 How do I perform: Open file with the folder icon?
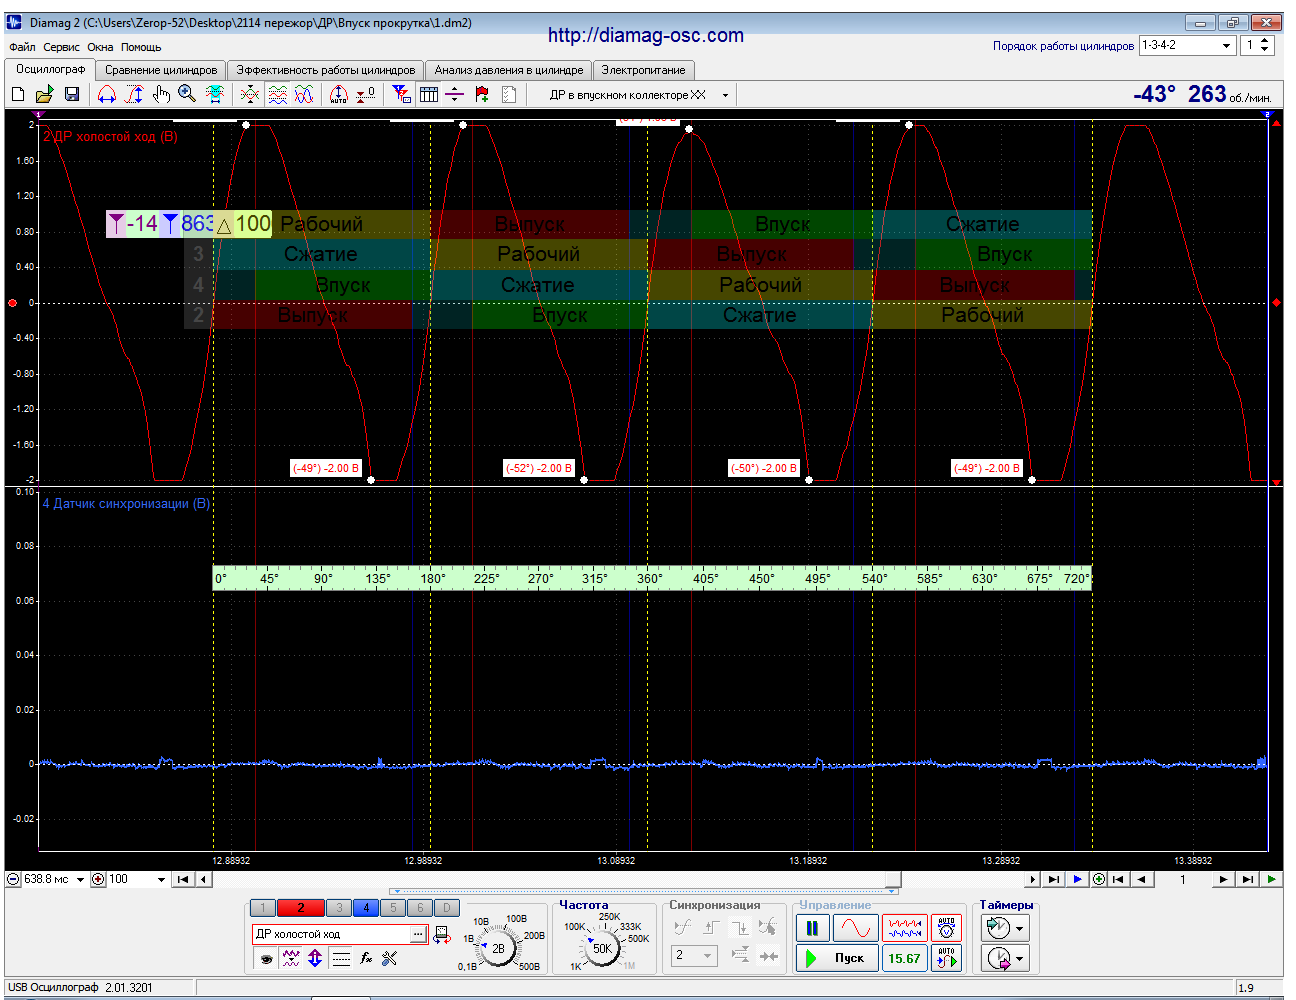click(x=44, y=94)
